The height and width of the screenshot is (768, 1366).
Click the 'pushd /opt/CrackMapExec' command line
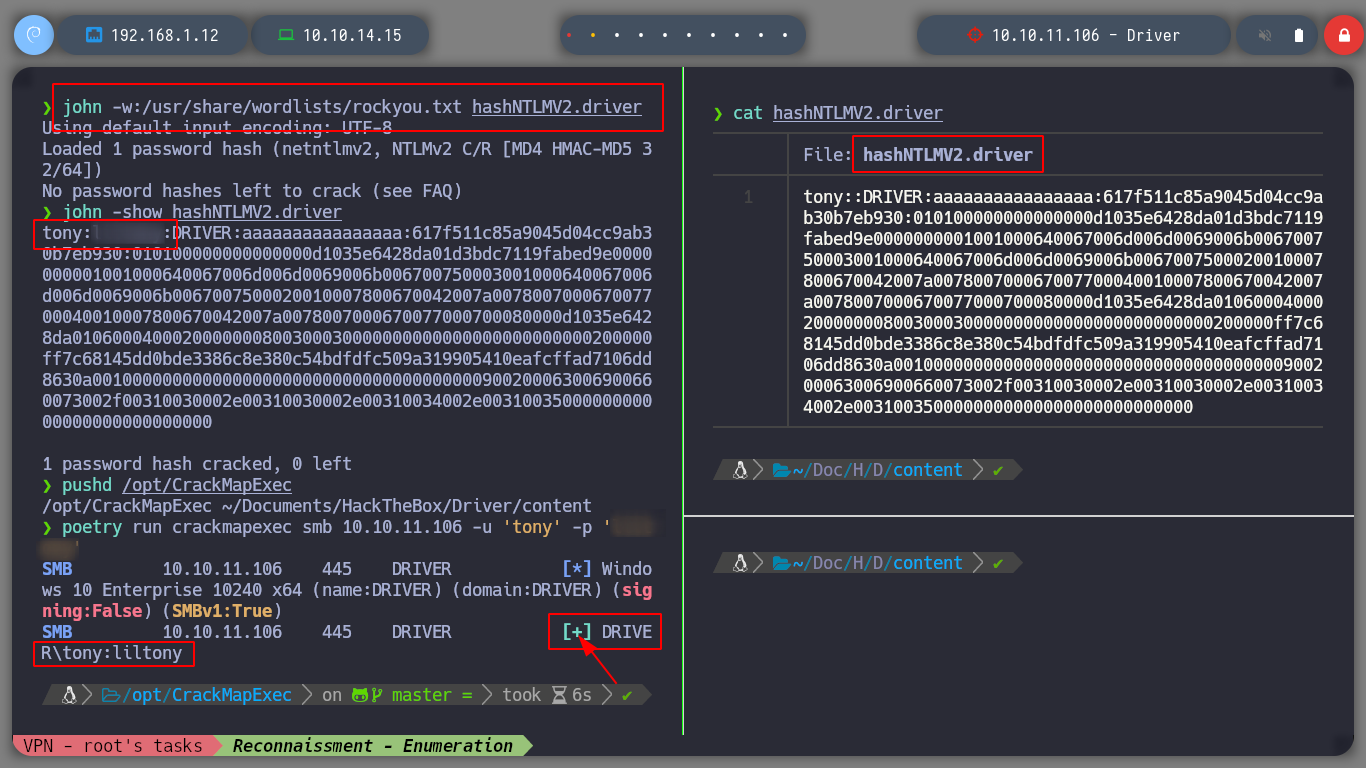pos(177,484)
